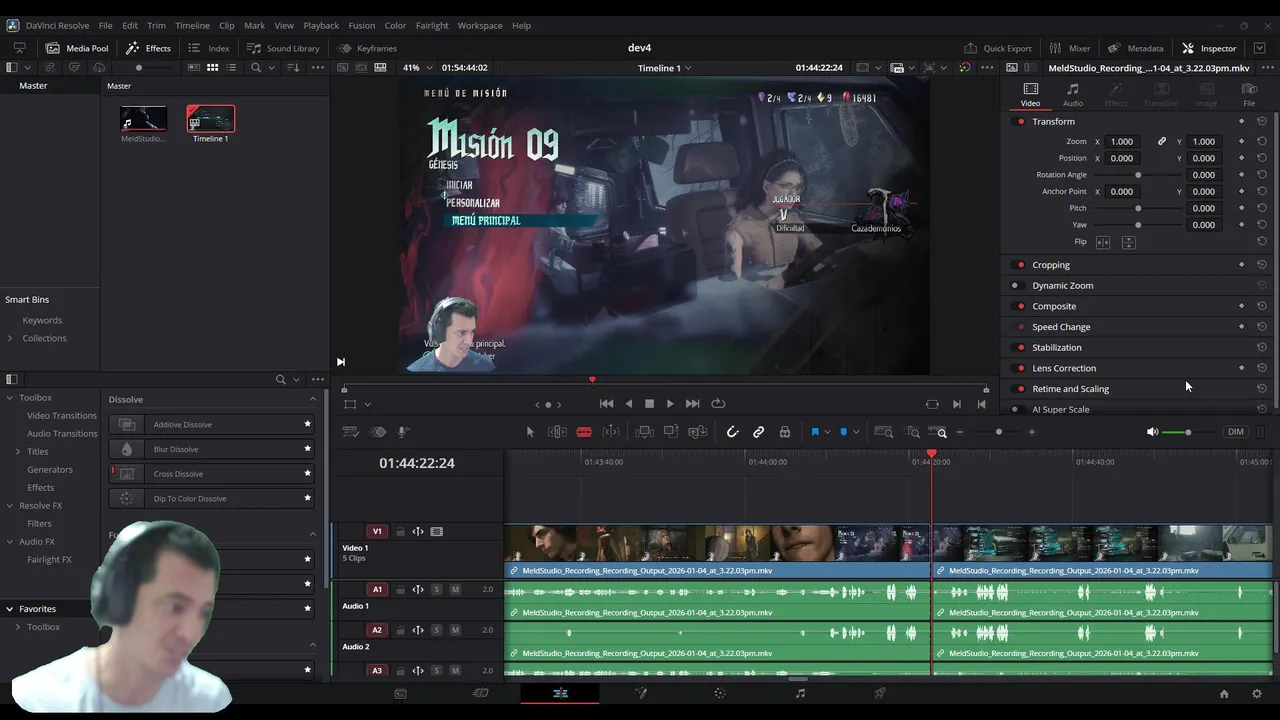Toggle Composite section enable dot
Viewport: 1280px width, 720px height.
pos(1020,306)
